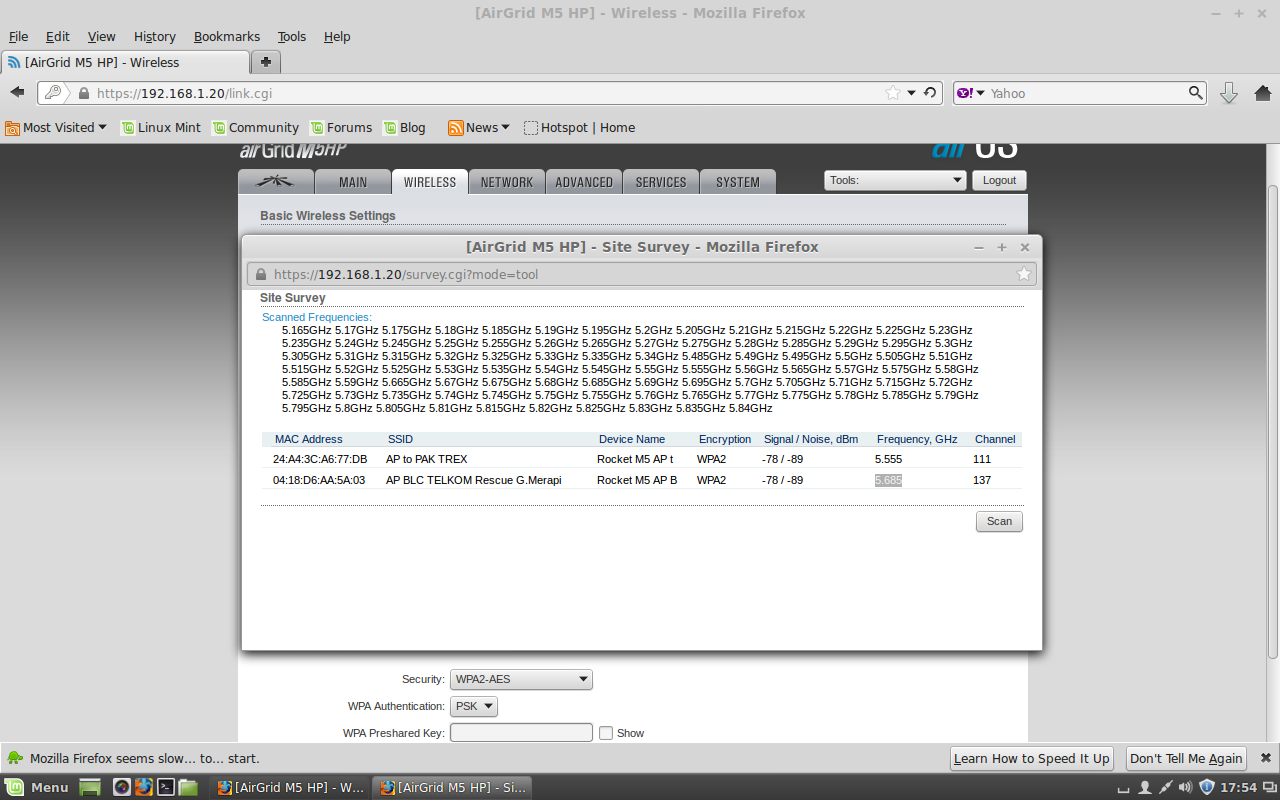Click Show Desktop icon in panel
Image resolution: width=1280 pixels, height=800 pixels.
[x=90, y=787]
